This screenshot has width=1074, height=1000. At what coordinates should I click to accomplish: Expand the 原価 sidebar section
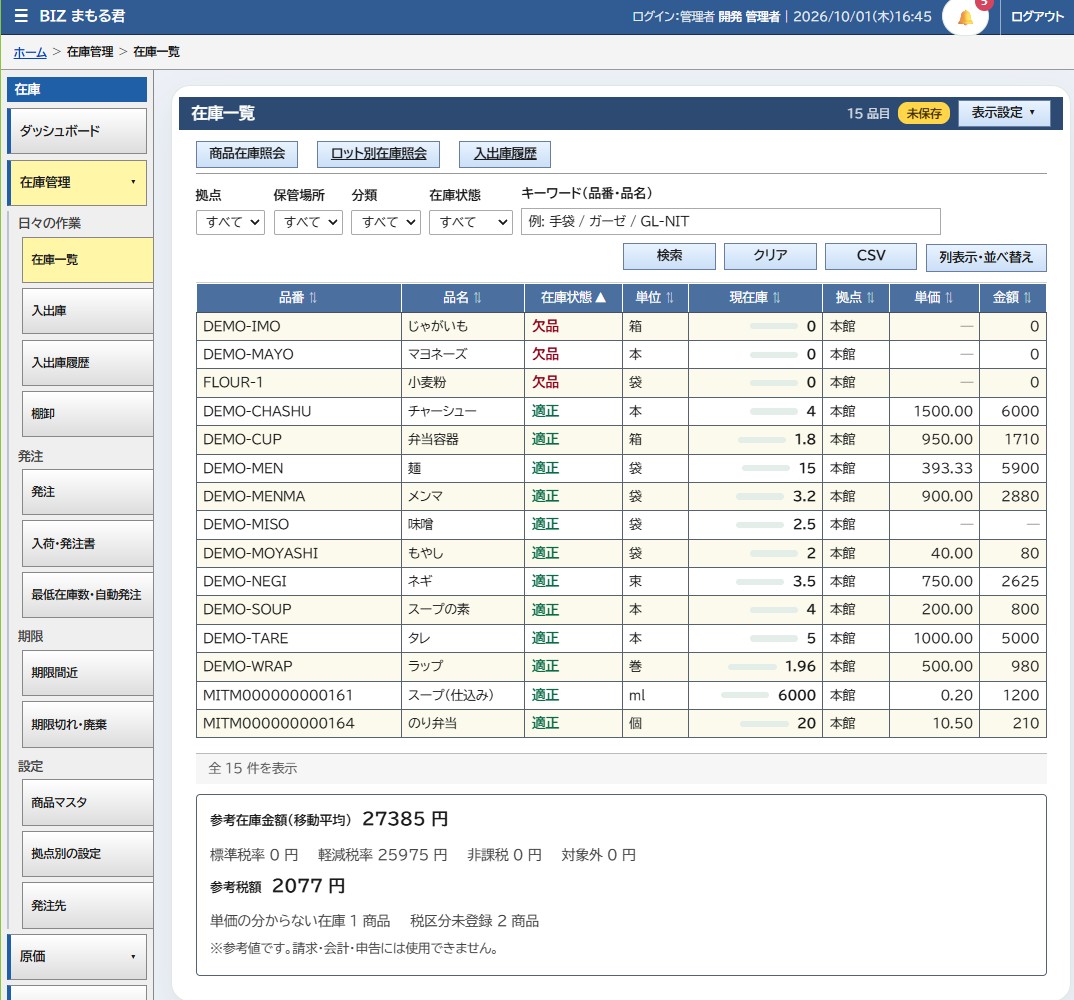pyautogui.click(x=77, y=957)
